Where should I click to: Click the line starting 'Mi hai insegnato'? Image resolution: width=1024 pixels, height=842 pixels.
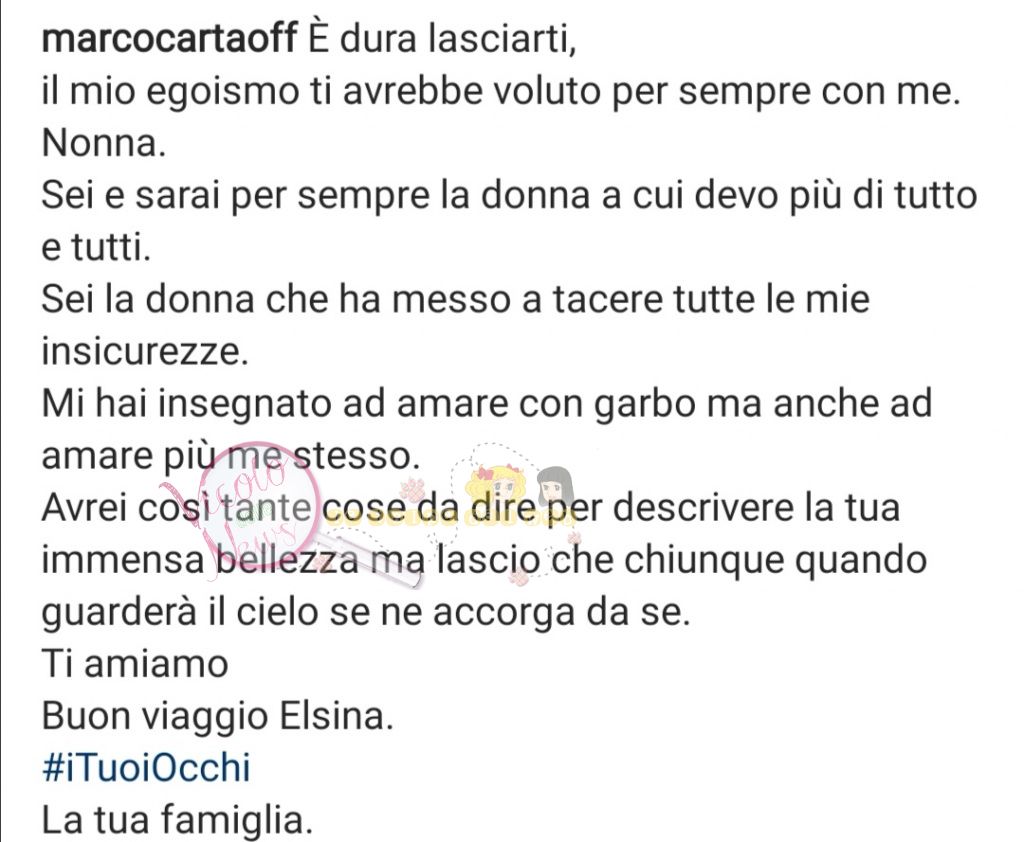[487, 403]
